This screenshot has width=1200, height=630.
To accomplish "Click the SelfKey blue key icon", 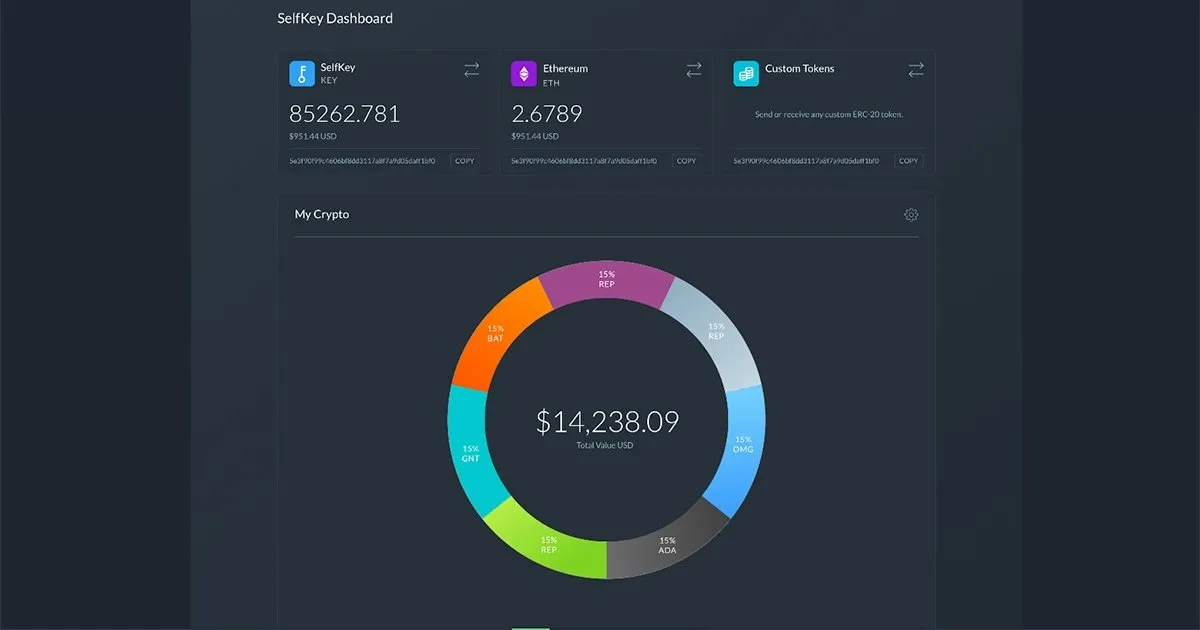I will point(302,74).
